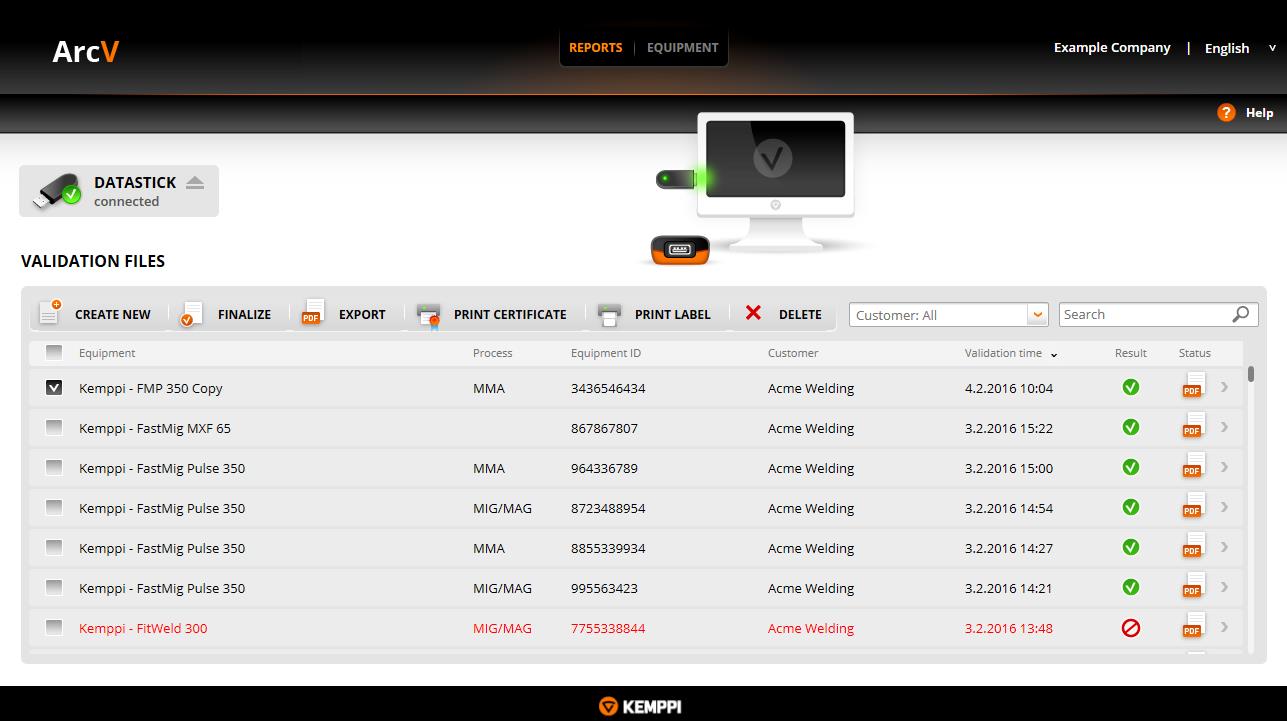Select the equipment ID cell 867867807
Viewport: 1287px width, 721px height.
604,428
